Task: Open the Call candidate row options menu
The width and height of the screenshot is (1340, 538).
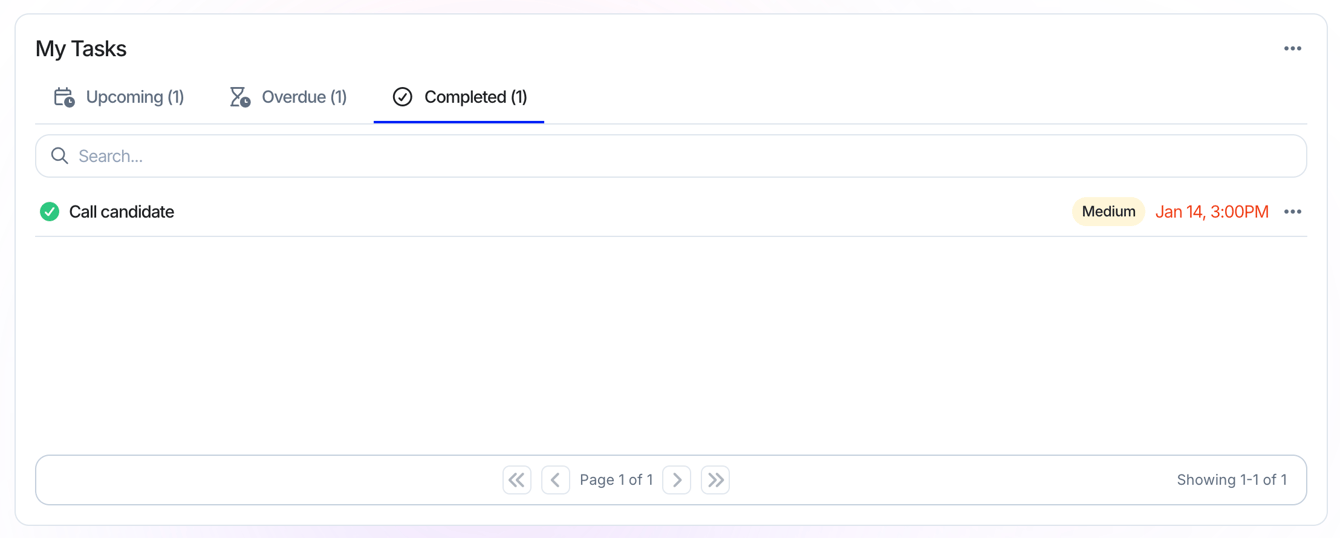Action: point(1292,212)
